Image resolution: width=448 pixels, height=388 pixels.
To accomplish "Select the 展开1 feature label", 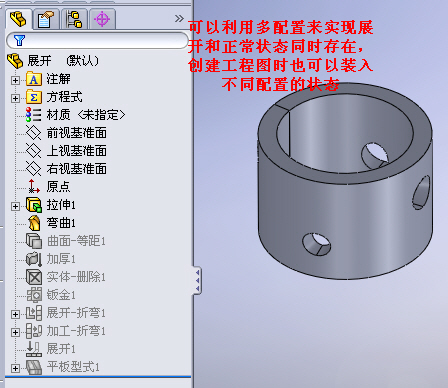I will pyautogui.click(x=61, y=349).
